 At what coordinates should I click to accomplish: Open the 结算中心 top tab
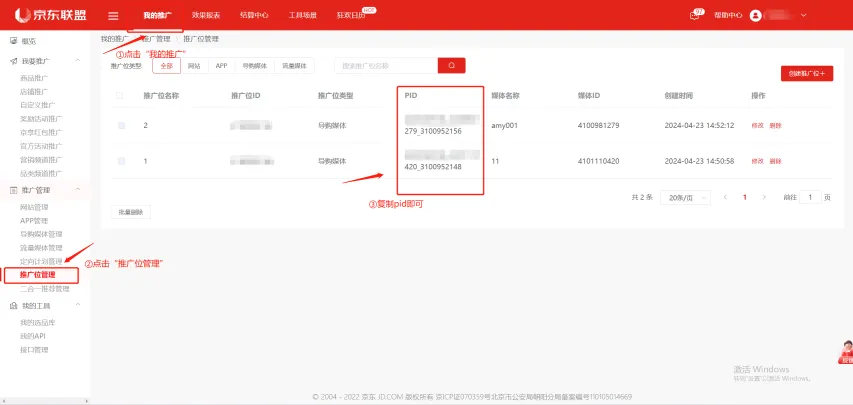(x=254, y=15)
